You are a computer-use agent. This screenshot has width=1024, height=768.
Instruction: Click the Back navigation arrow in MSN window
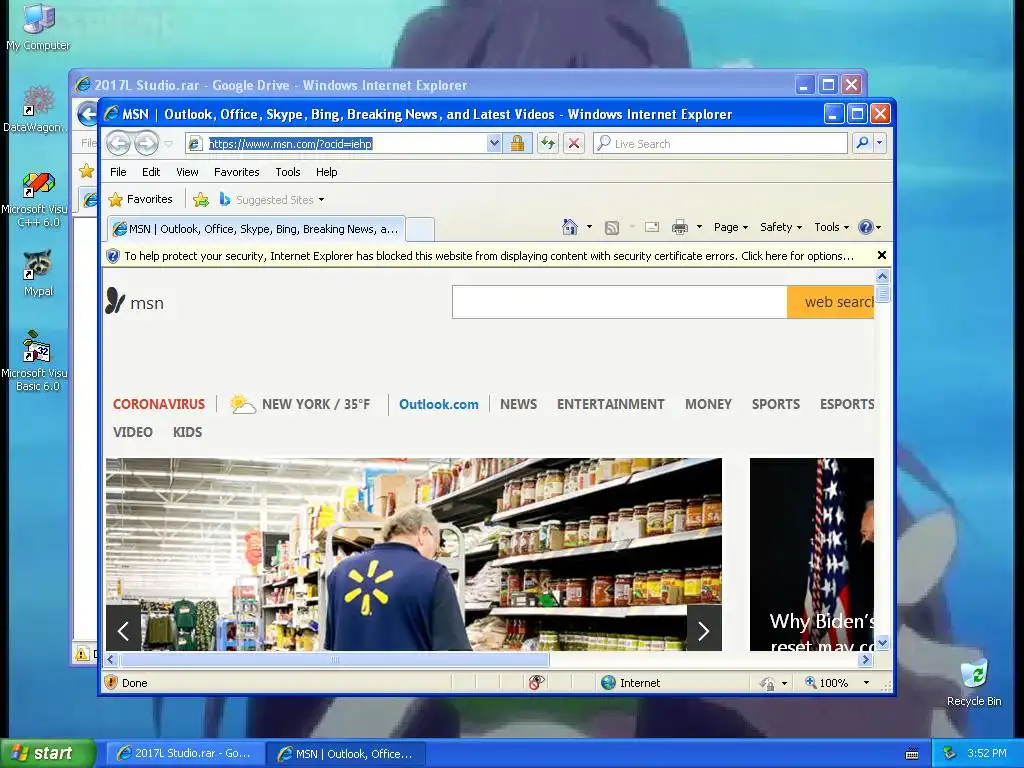coord(118,143)
